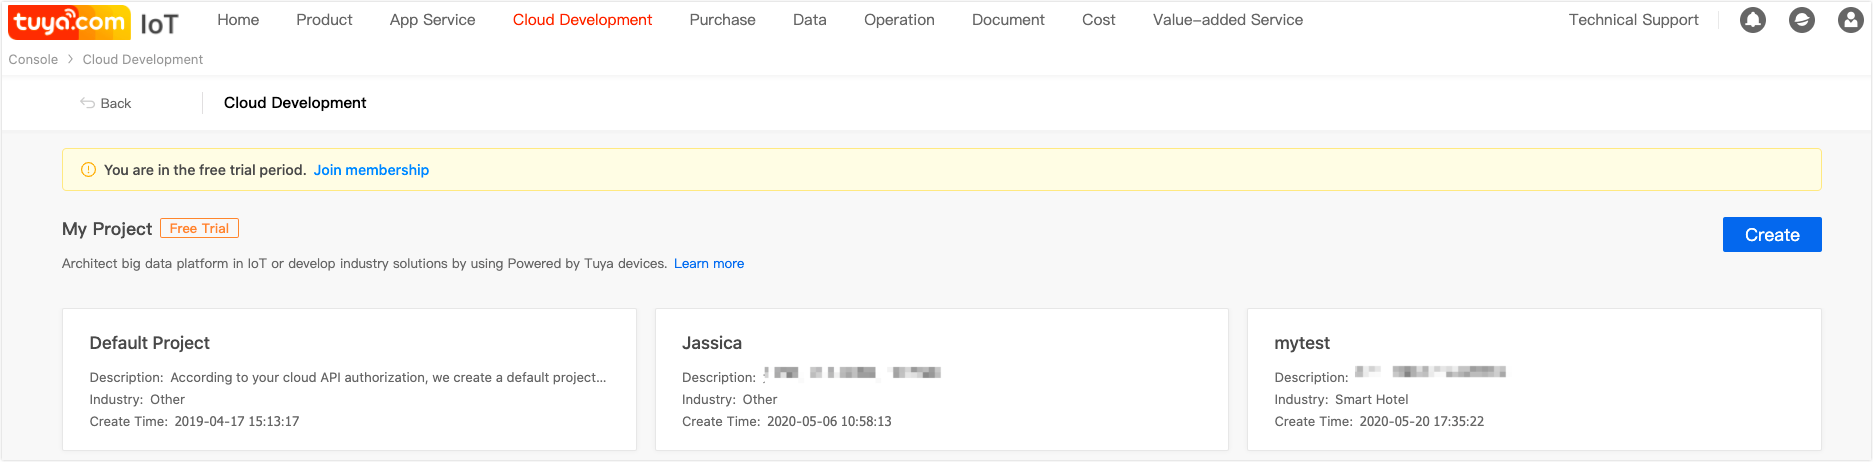The height and width of the screenshot is (462, 1873).
Task: Open the Default Project card
Action: pos(349,379)
